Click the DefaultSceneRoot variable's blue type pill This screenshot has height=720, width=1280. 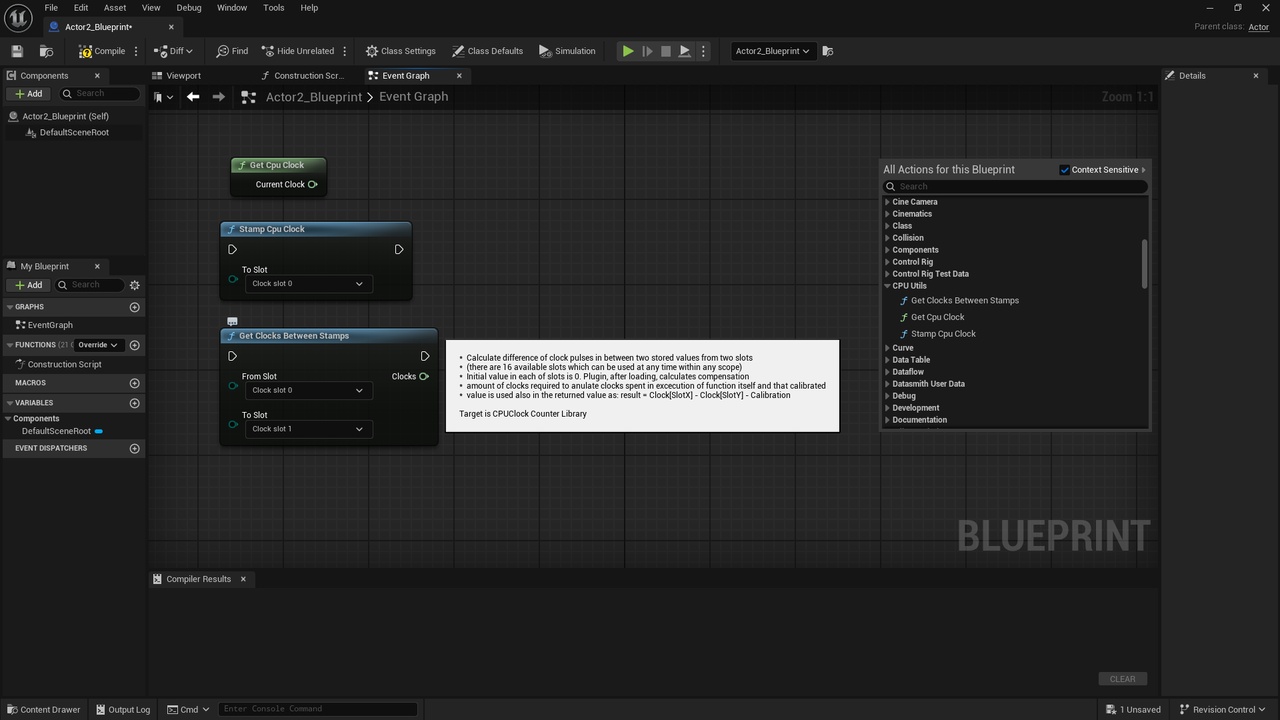[99, 431]
